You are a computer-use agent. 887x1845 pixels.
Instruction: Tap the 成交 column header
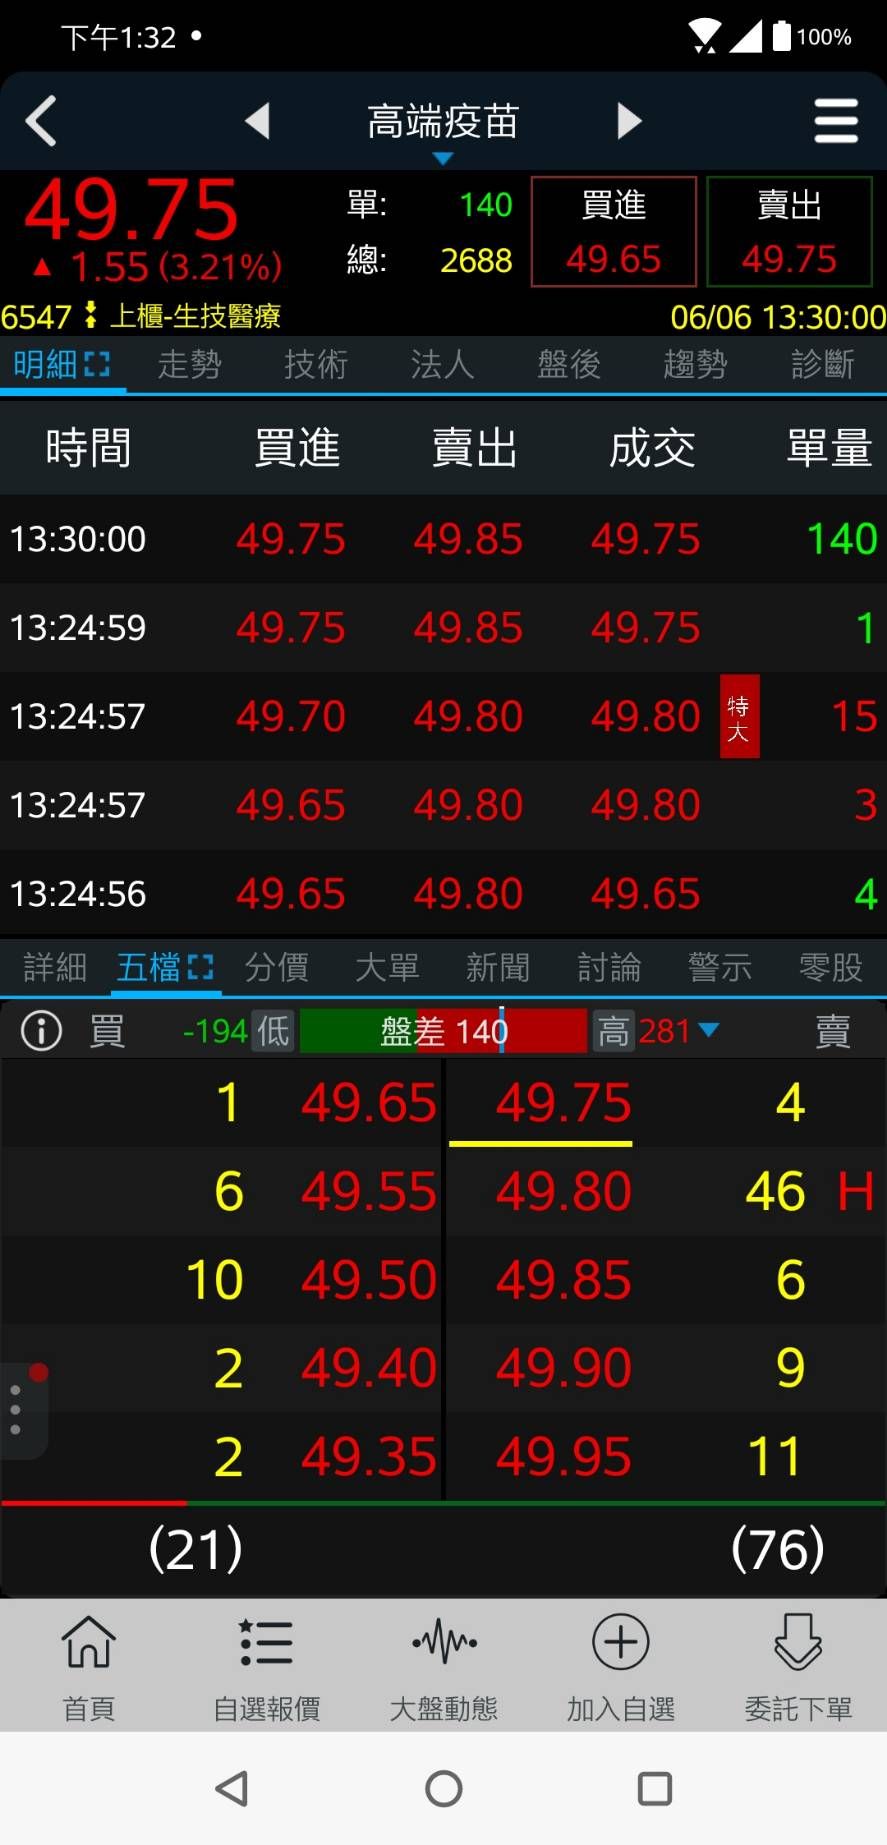(652, 447)
